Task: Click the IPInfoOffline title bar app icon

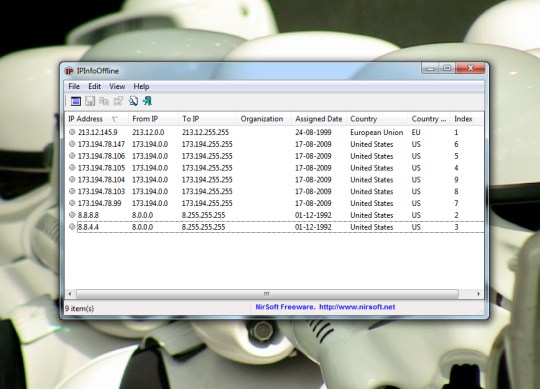Action: pos(69,71)
